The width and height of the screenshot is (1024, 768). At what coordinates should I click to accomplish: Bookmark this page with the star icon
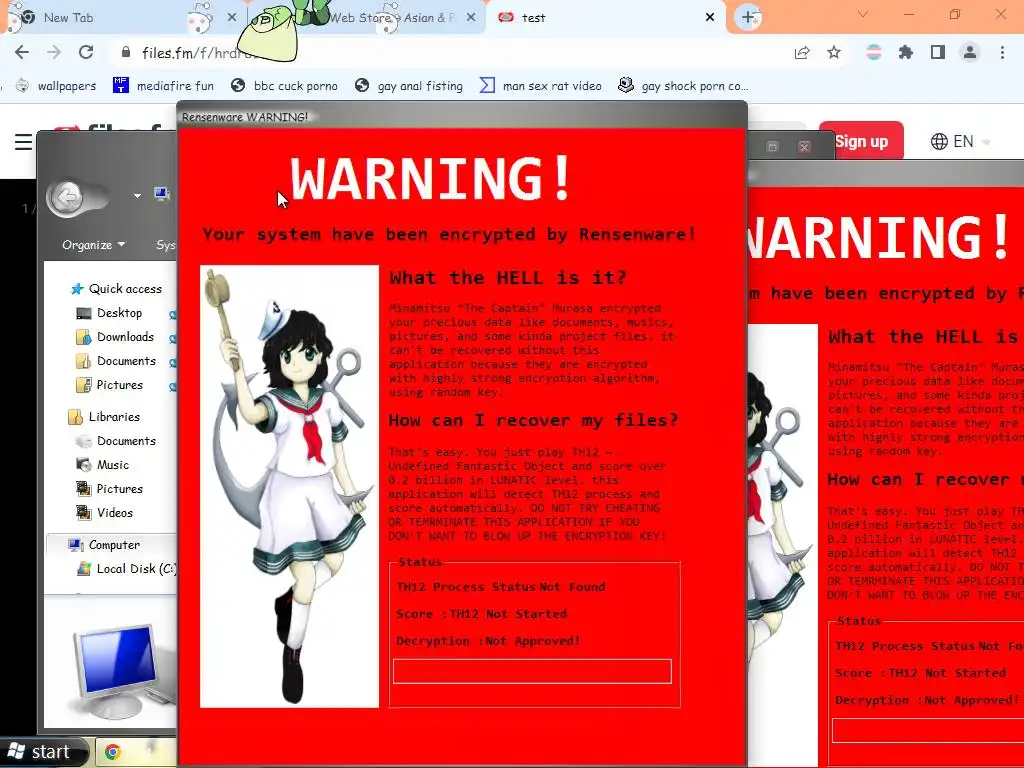coord(834,53)
